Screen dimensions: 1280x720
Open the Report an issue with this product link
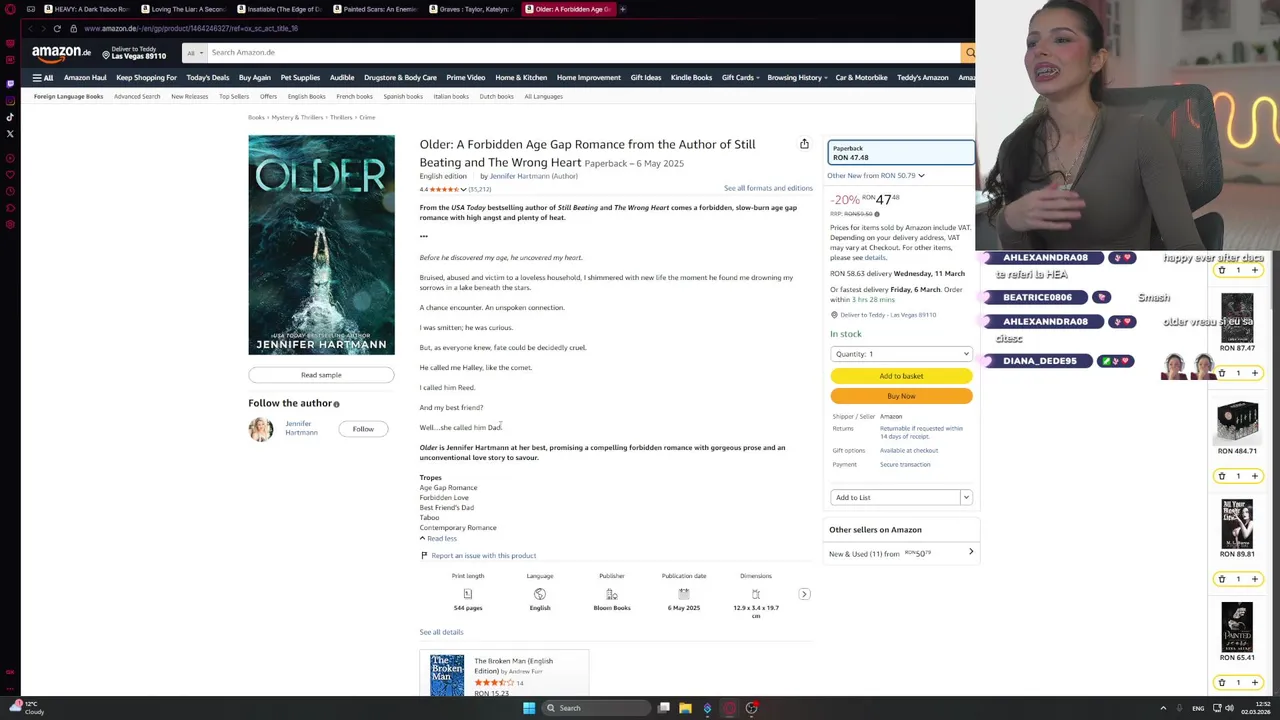click(483, 556)
